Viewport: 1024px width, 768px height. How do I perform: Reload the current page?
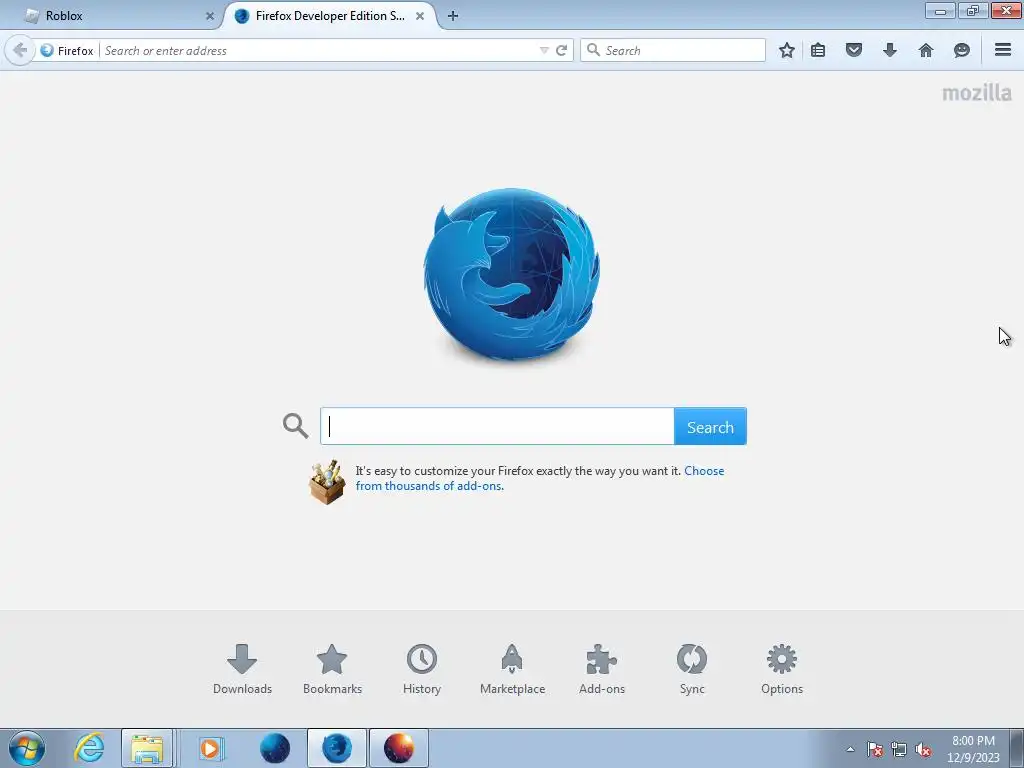click(x=562, y=50)
